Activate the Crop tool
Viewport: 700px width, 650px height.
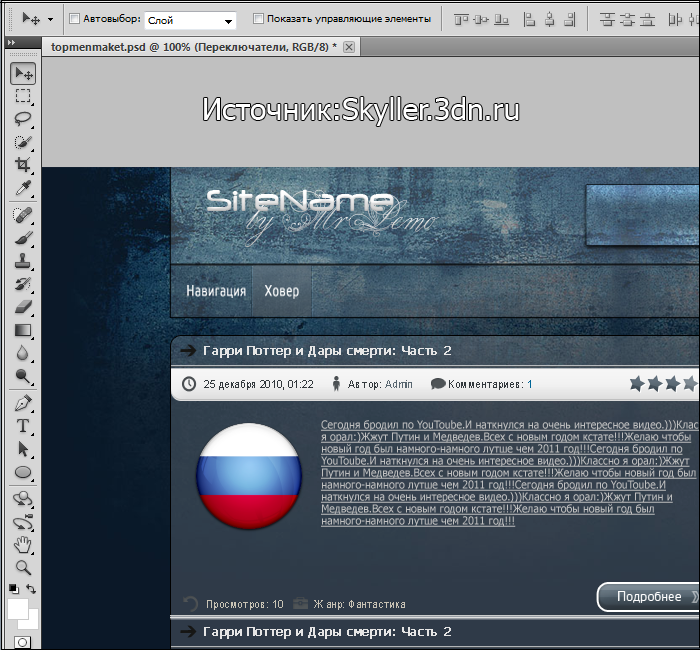(x=23, y=165)
